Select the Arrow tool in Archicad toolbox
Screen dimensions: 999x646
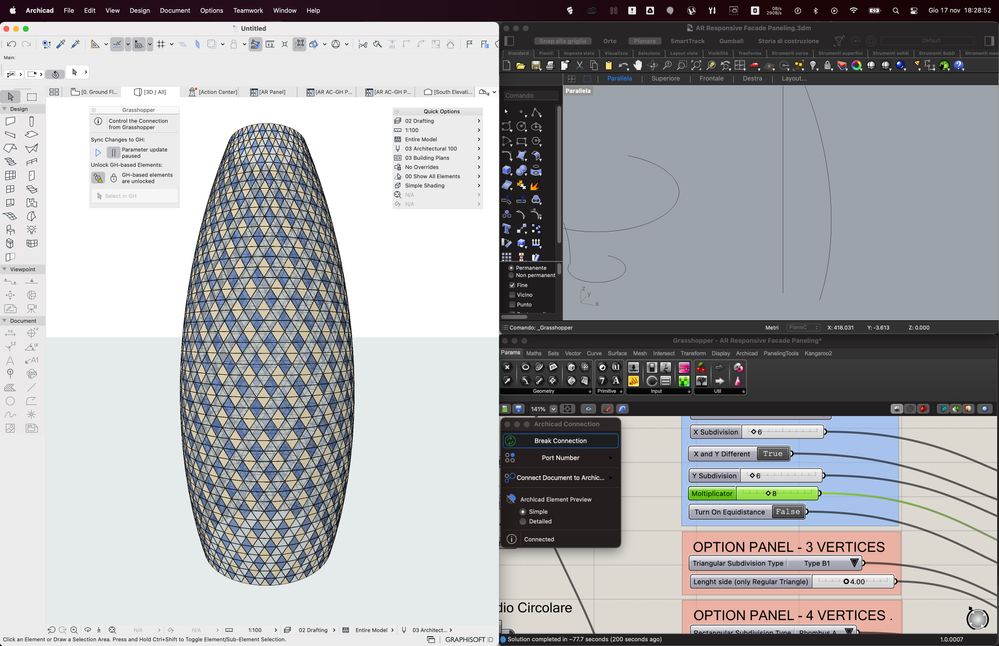[x=11, y=97]
